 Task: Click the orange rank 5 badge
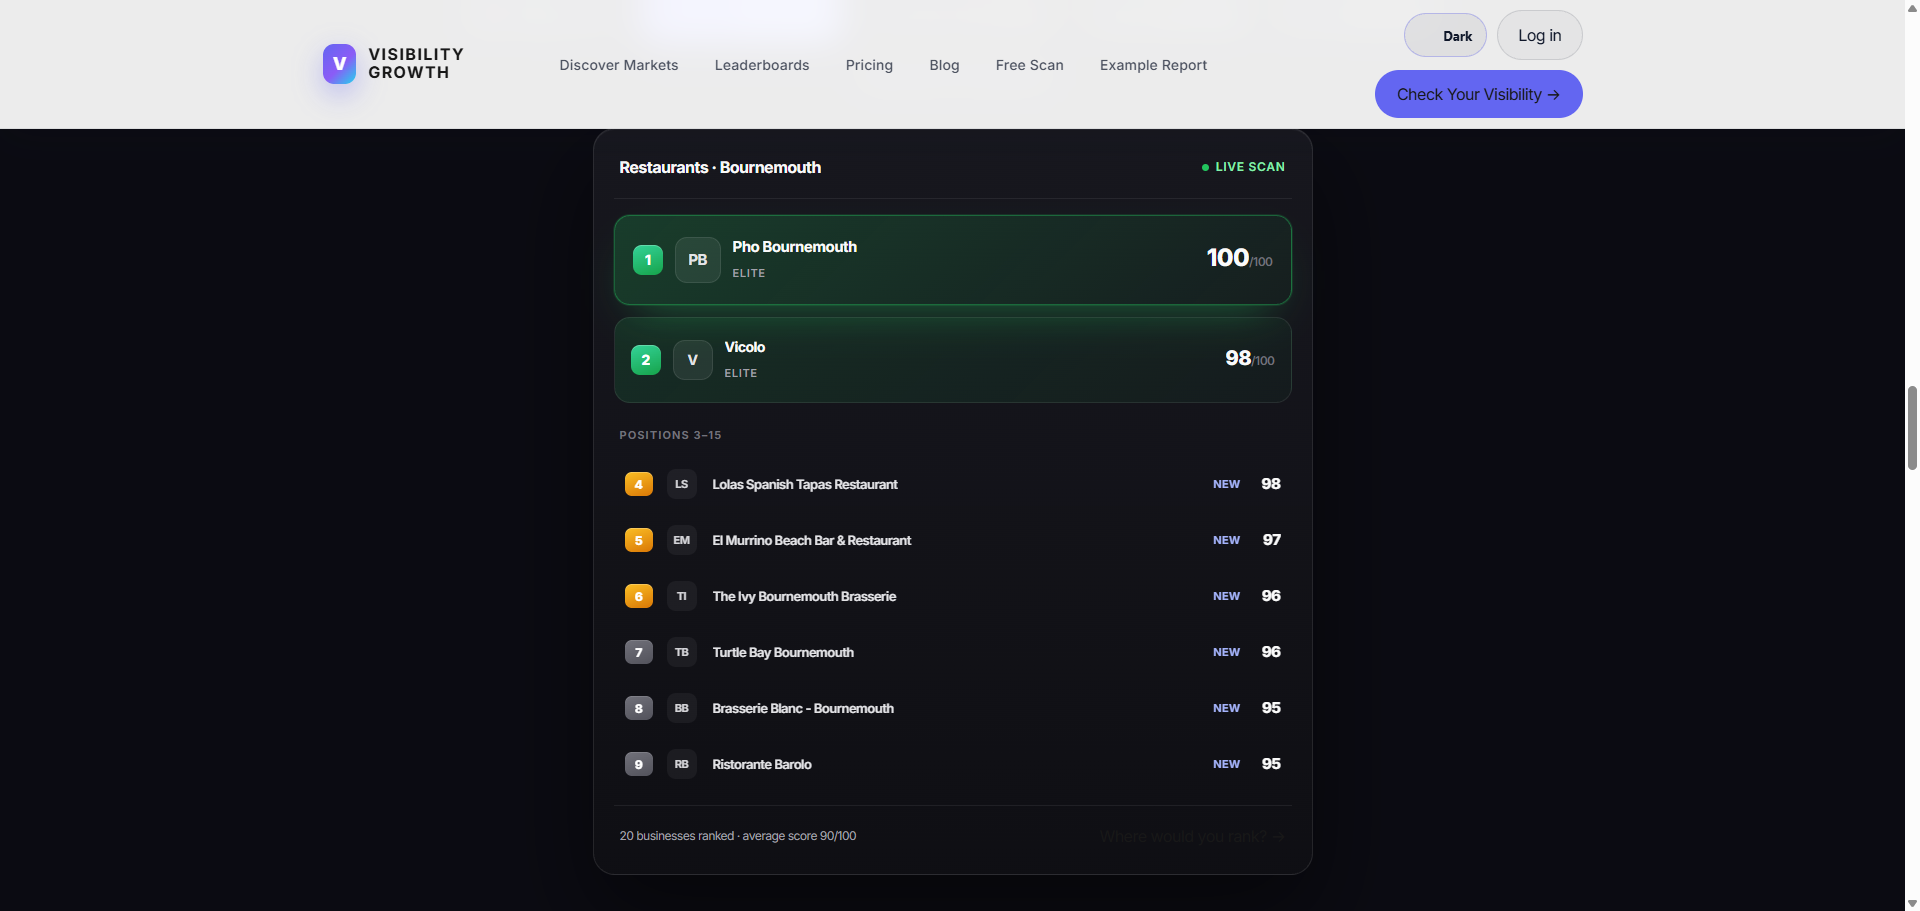coord(639,540)
